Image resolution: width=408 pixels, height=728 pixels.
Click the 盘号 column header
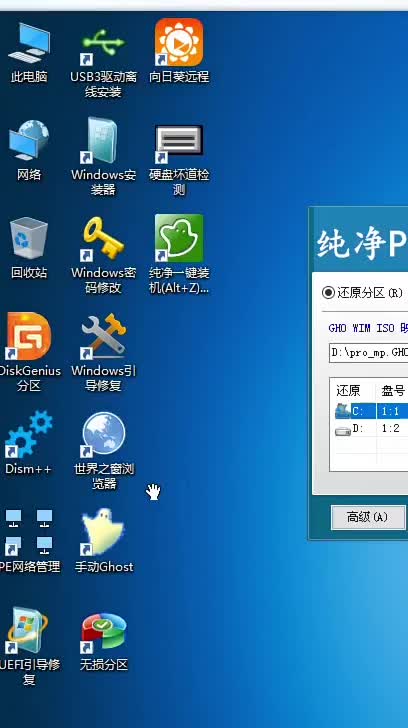394,390
